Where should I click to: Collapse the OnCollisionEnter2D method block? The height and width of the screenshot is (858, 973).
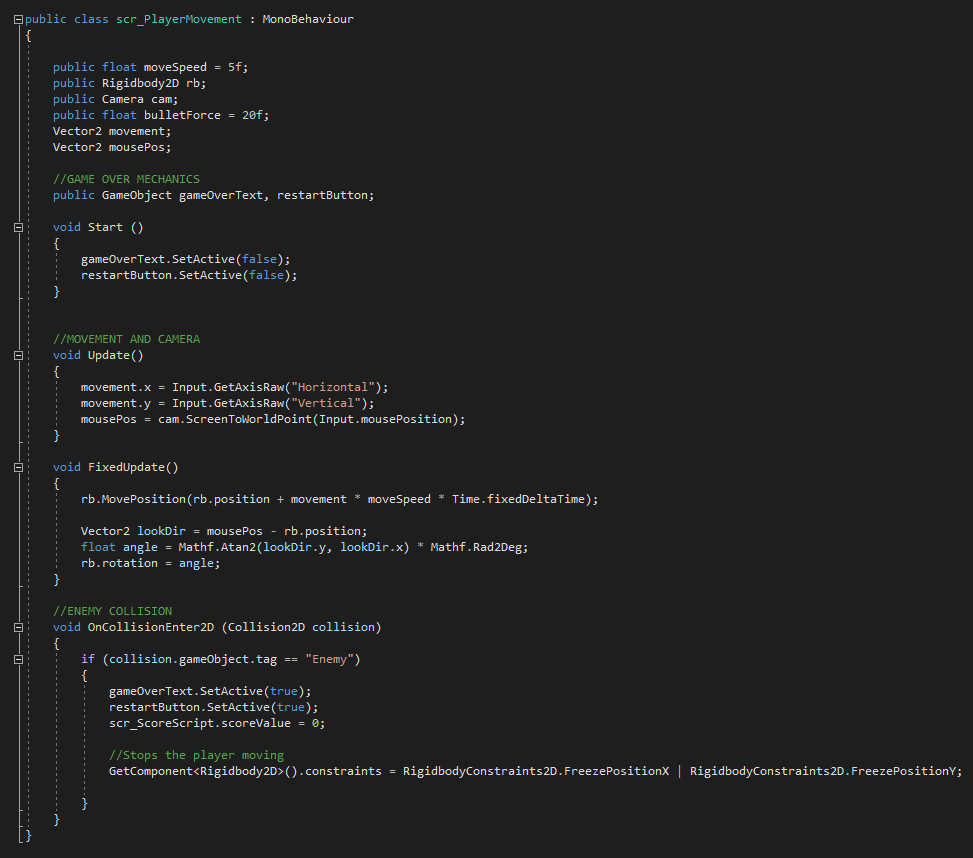click(x=18, y=627)
